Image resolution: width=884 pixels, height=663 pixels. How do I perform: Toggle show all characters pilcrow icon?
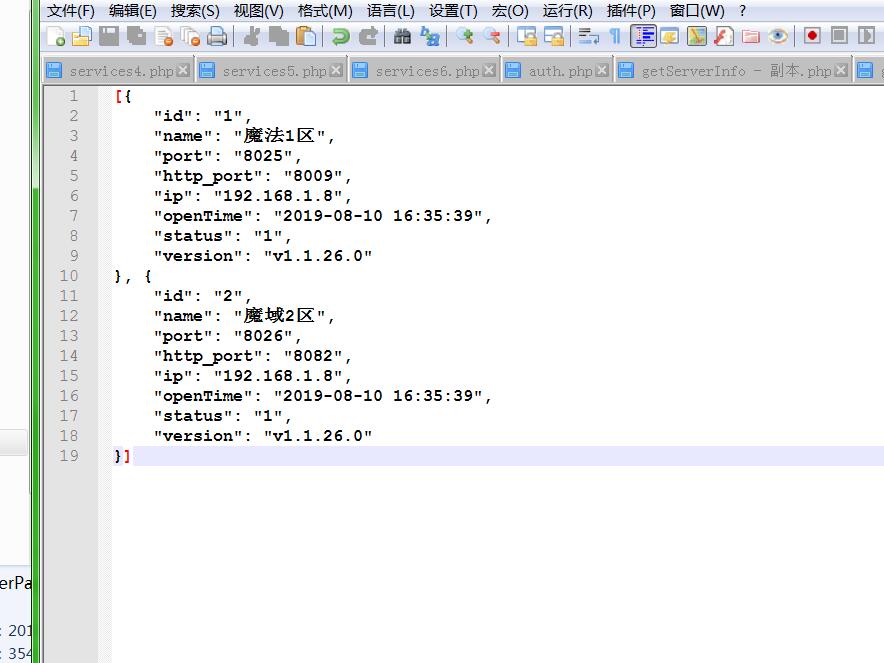tap(615, 37)
